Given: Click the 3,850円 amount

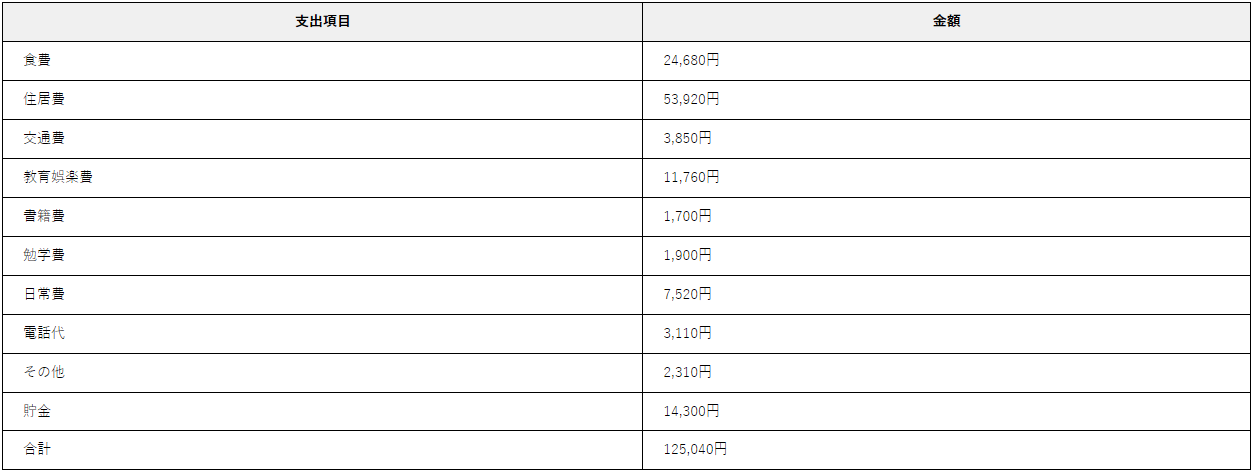Looking at the screenshot, I should tap(687, 138).
